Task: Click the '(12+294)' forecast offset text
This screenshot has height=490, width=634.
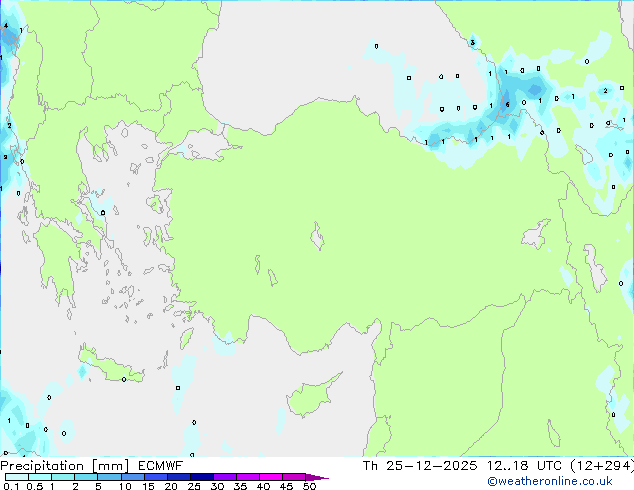Action: pos(602,466)
